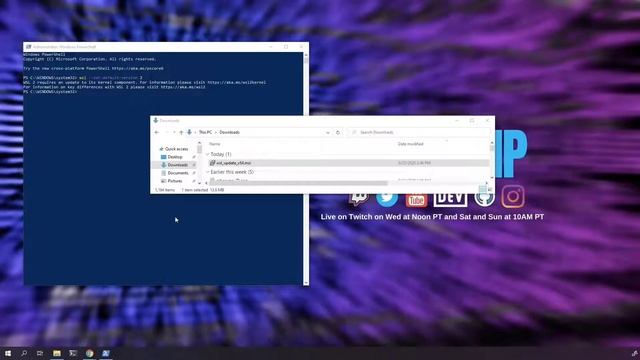Click the Downloads breadcrumb in address bar
This screenshot has height=360, width=640.
(229, 132)
